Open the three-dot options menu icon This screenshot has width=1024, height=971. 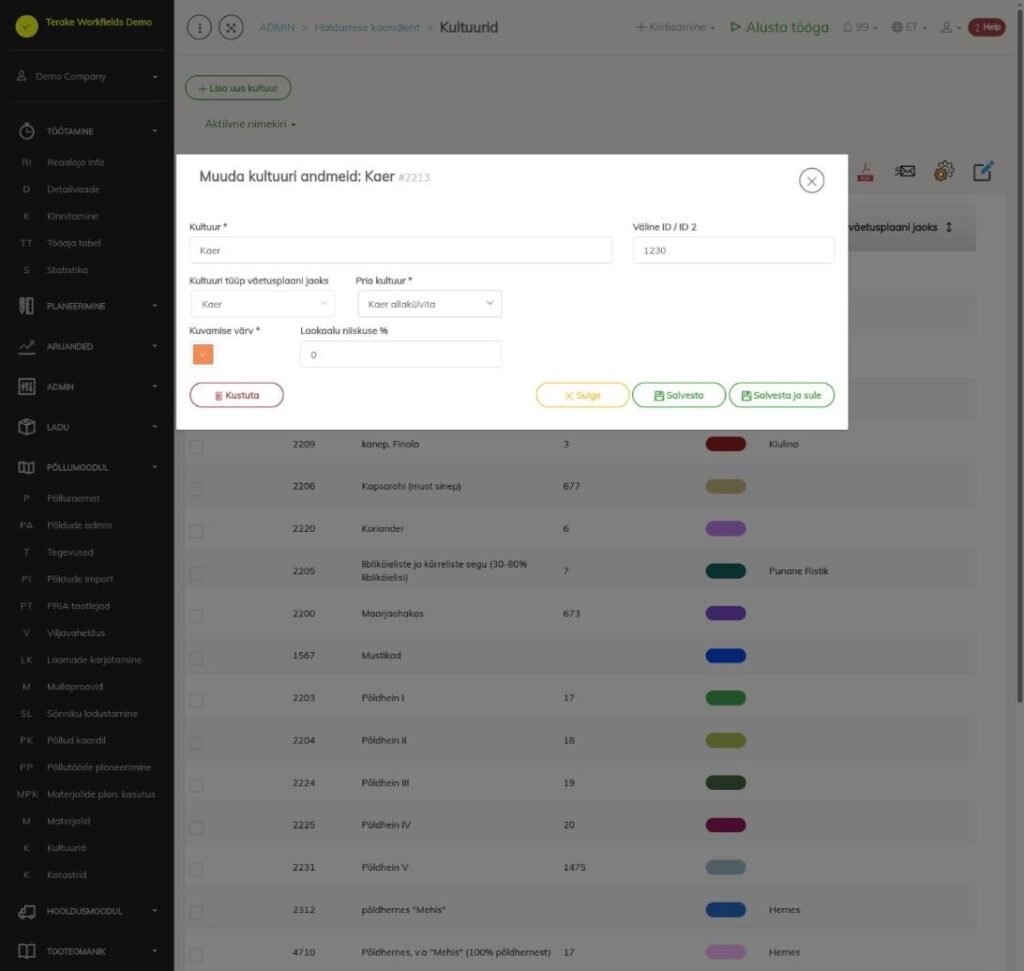(x=199, y=27)
